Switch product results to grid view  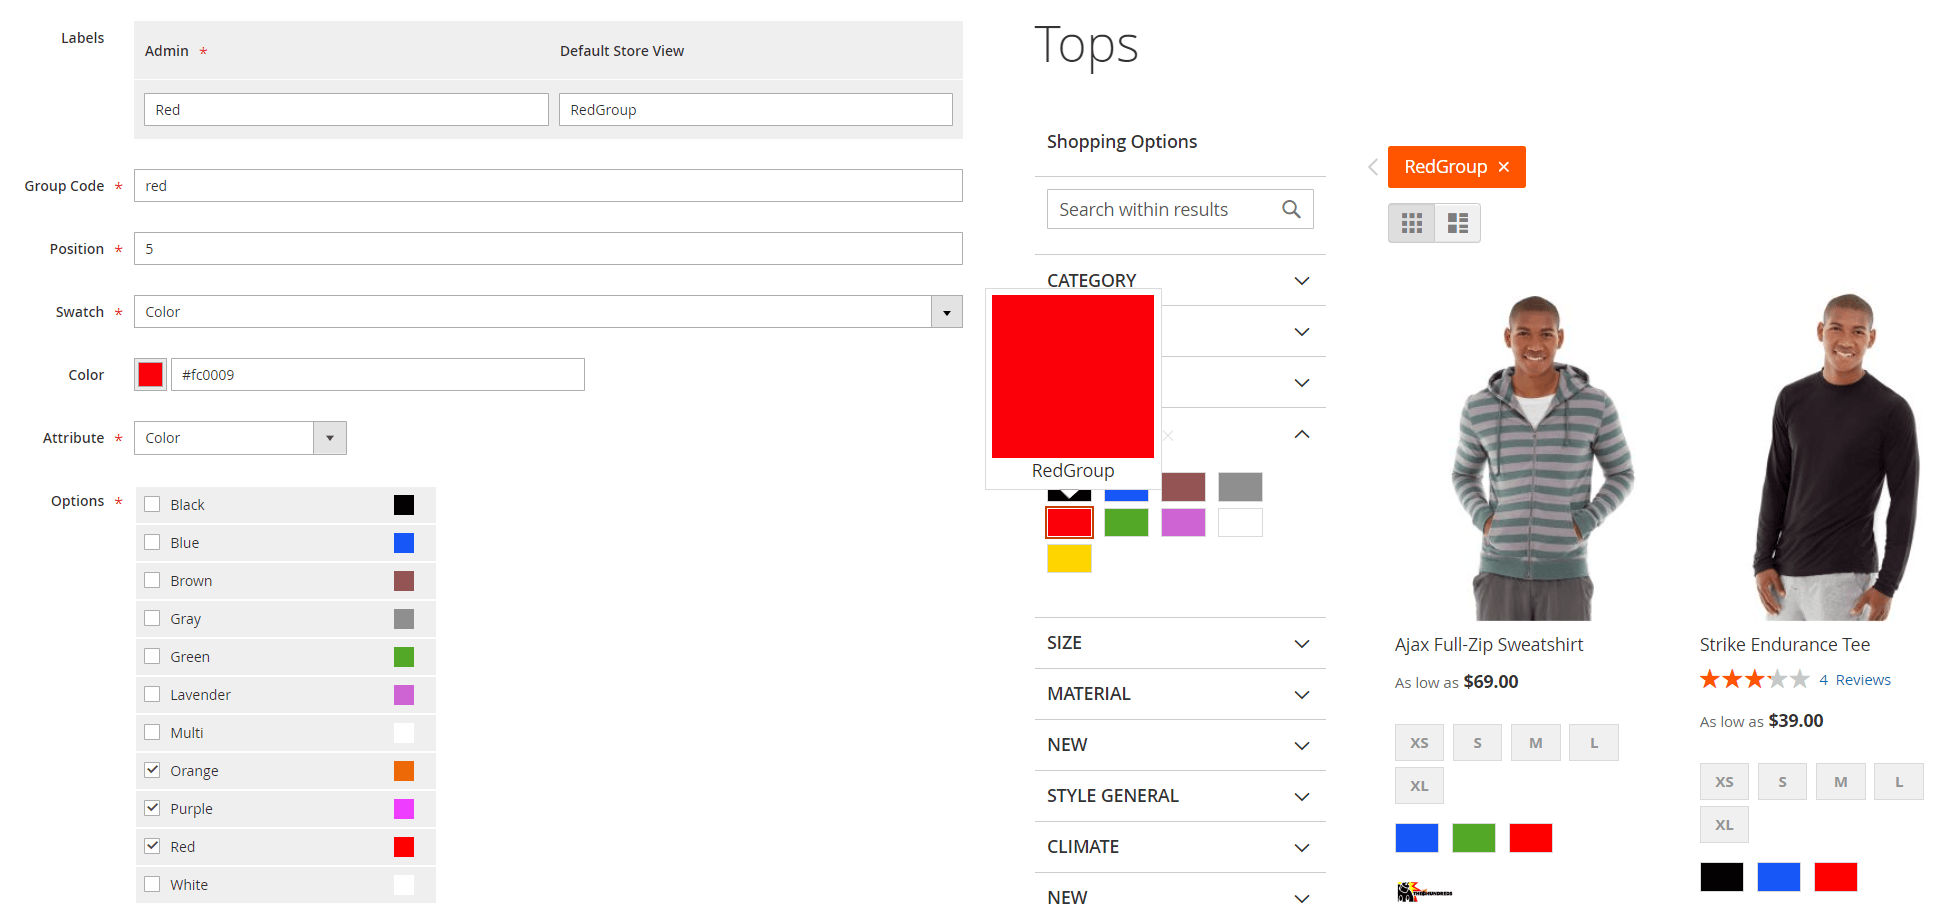tap(1411, 222)
